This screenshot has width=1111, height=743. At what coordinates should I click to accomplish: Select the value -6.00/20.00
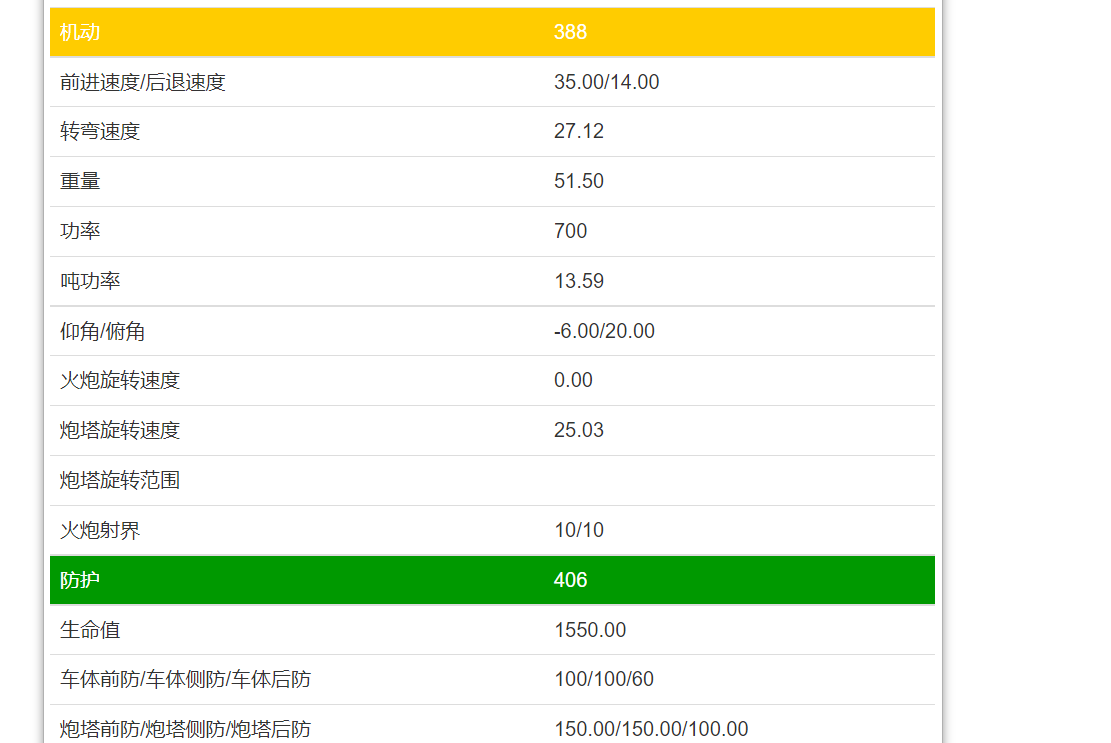point(604,331)
